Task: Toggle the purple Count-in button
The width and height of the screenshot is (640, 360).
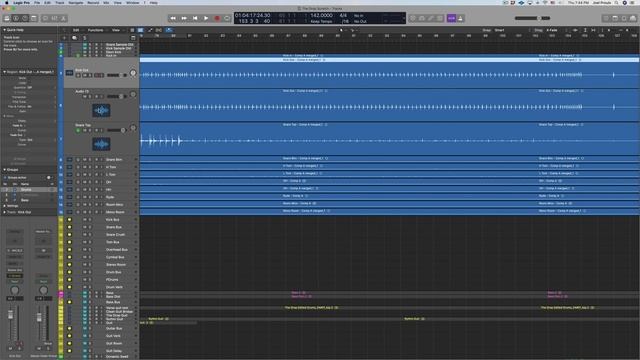Action: (x=451, y=18)
